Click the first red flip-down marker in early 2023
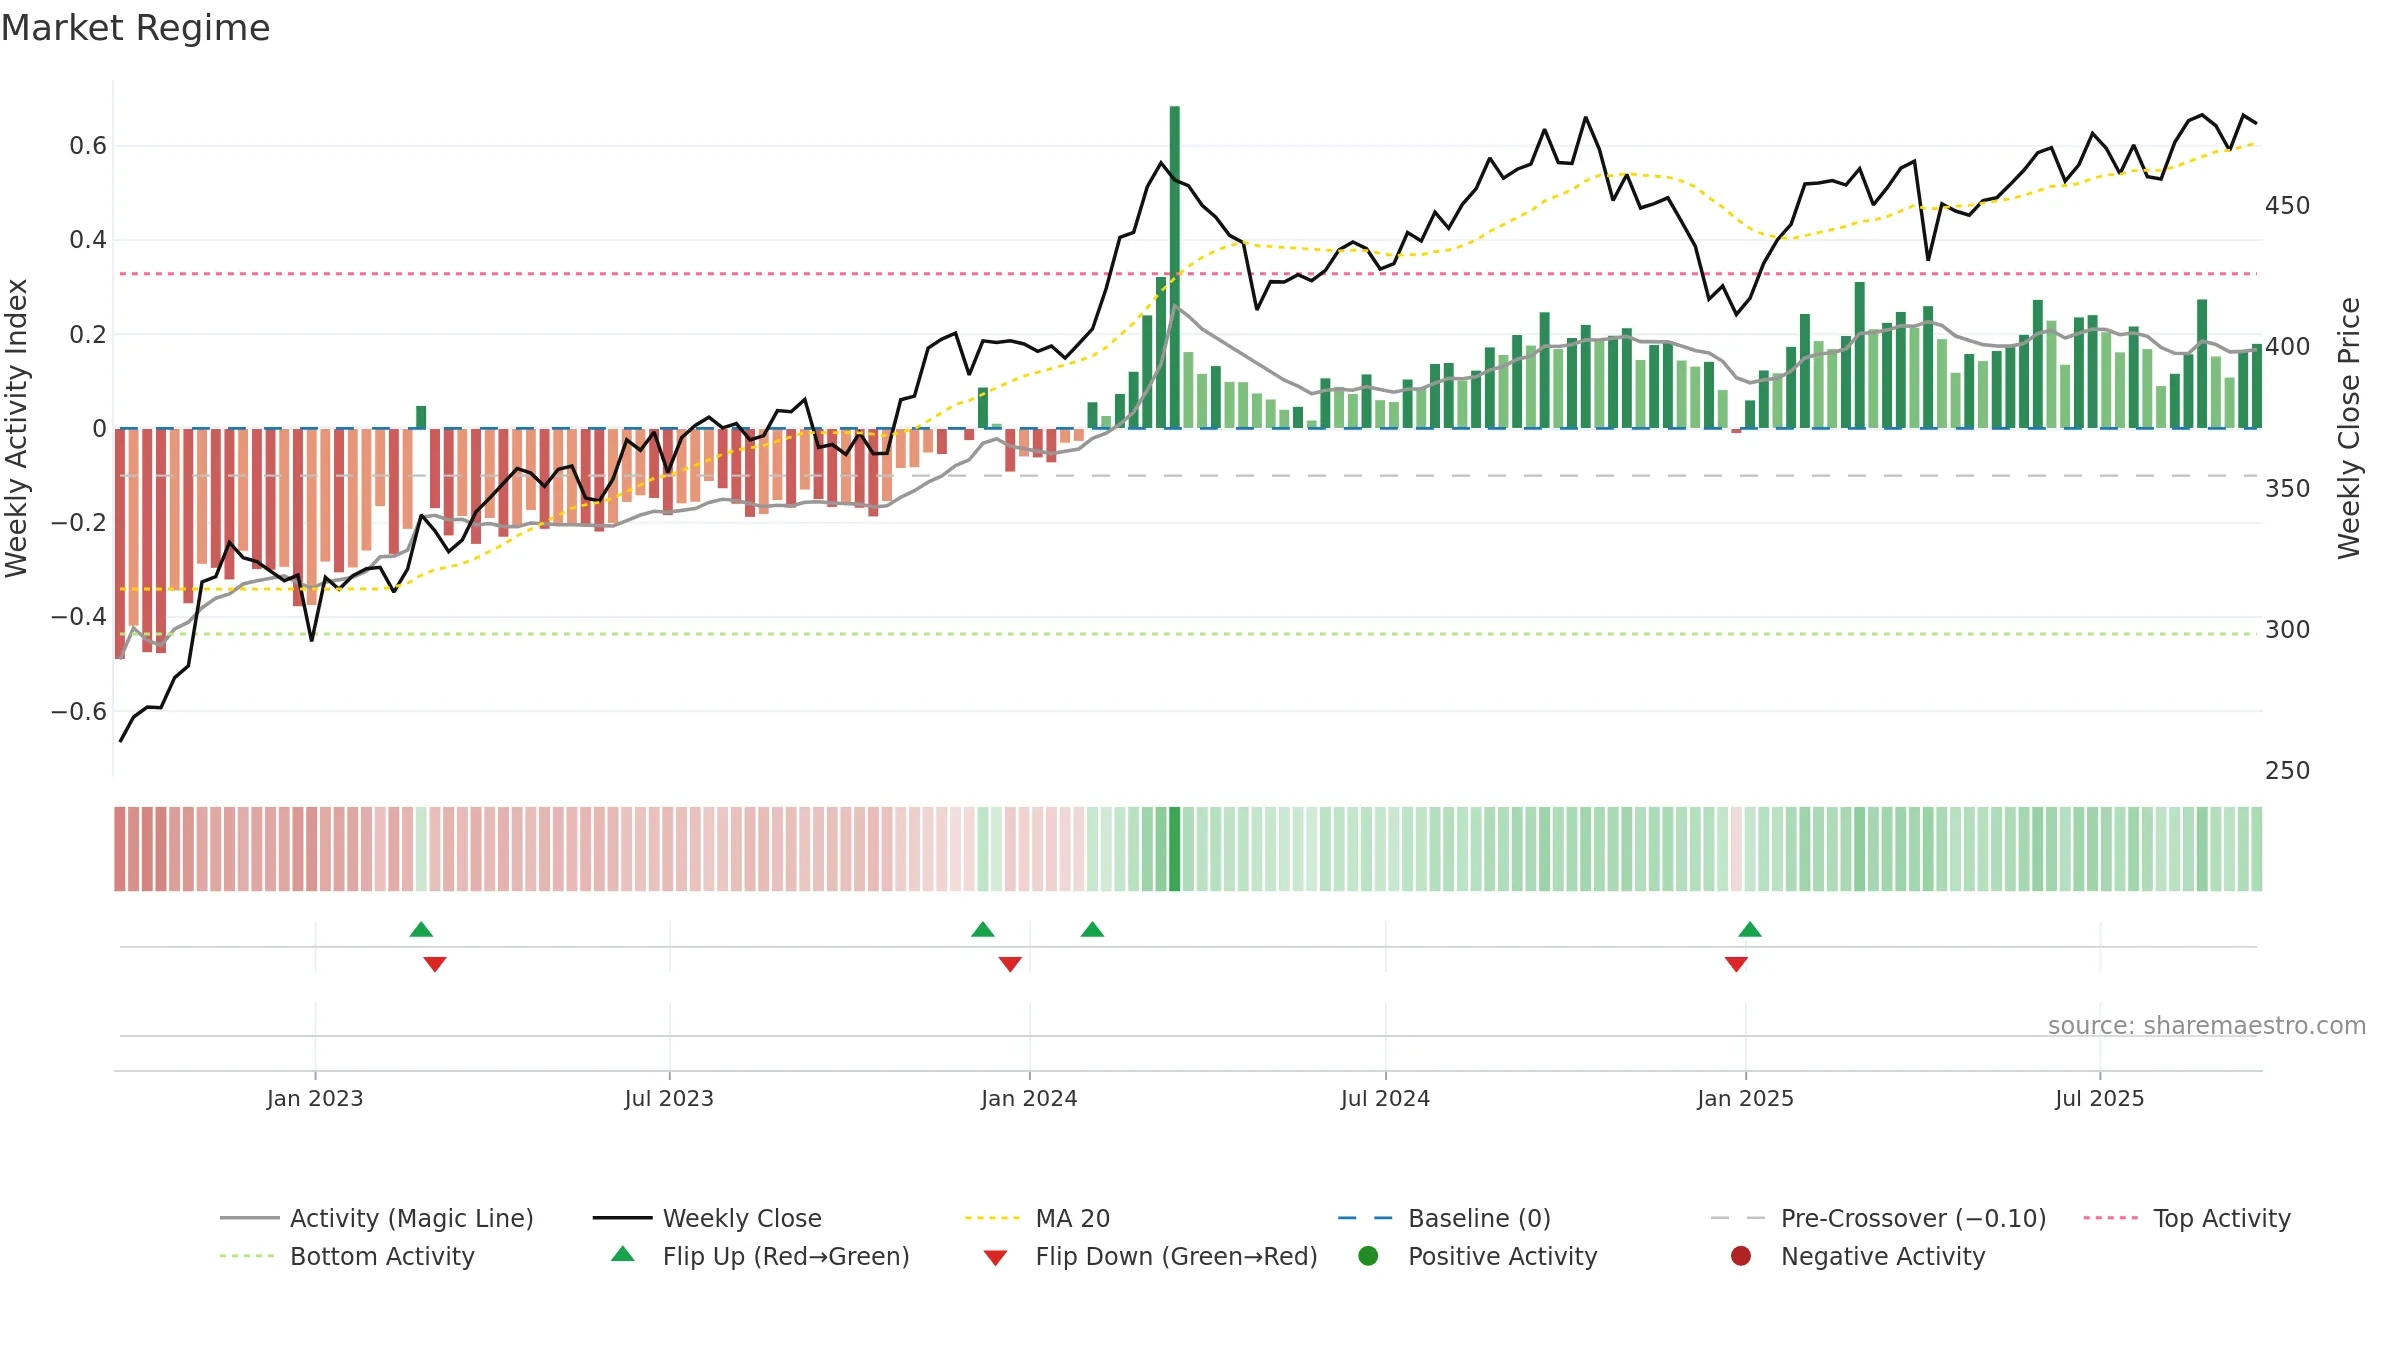This screenshot has width=2400, height=1350. pos(435,964)
